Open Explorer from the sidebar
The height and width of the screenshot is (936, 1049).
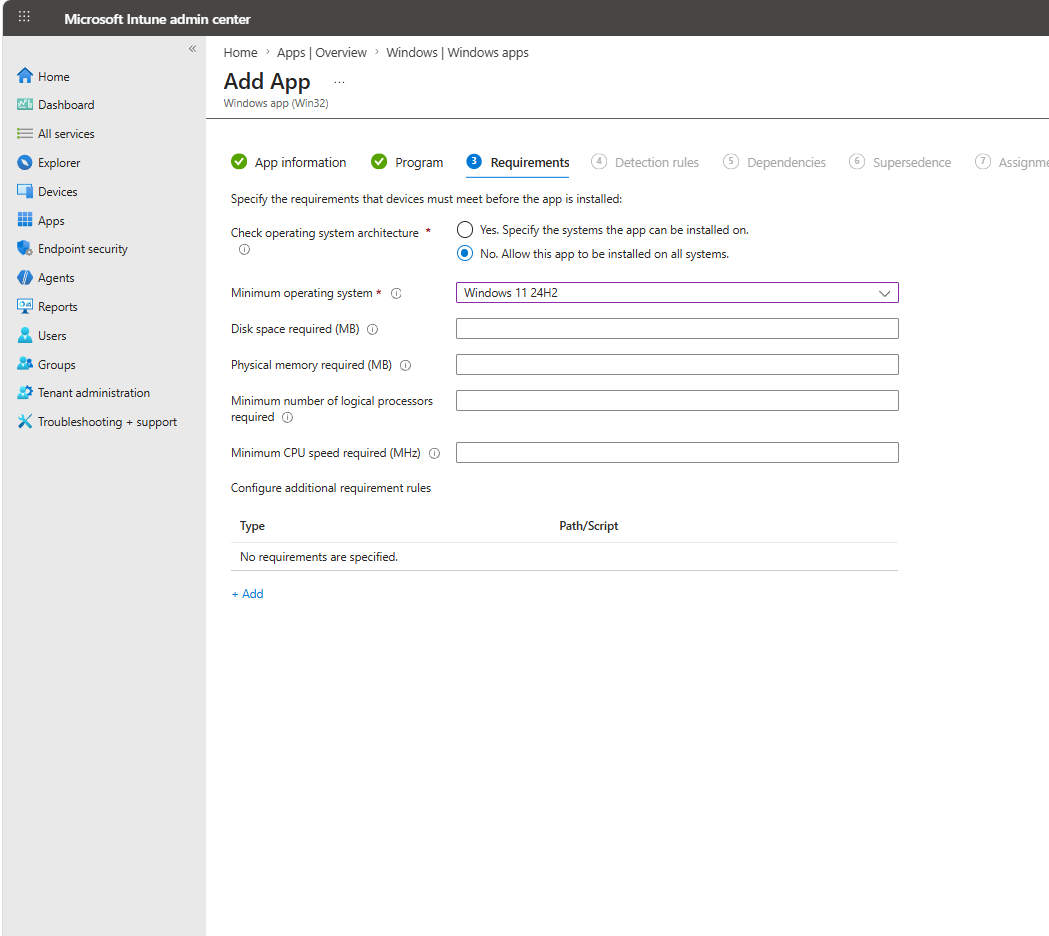pos(59,163)
